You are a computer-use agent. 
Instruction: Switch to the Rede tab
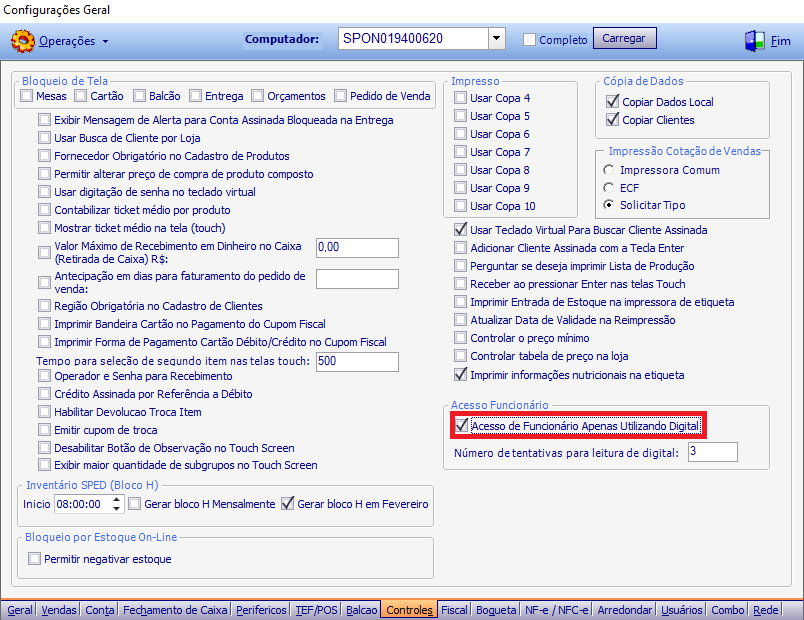coord(766,610)
